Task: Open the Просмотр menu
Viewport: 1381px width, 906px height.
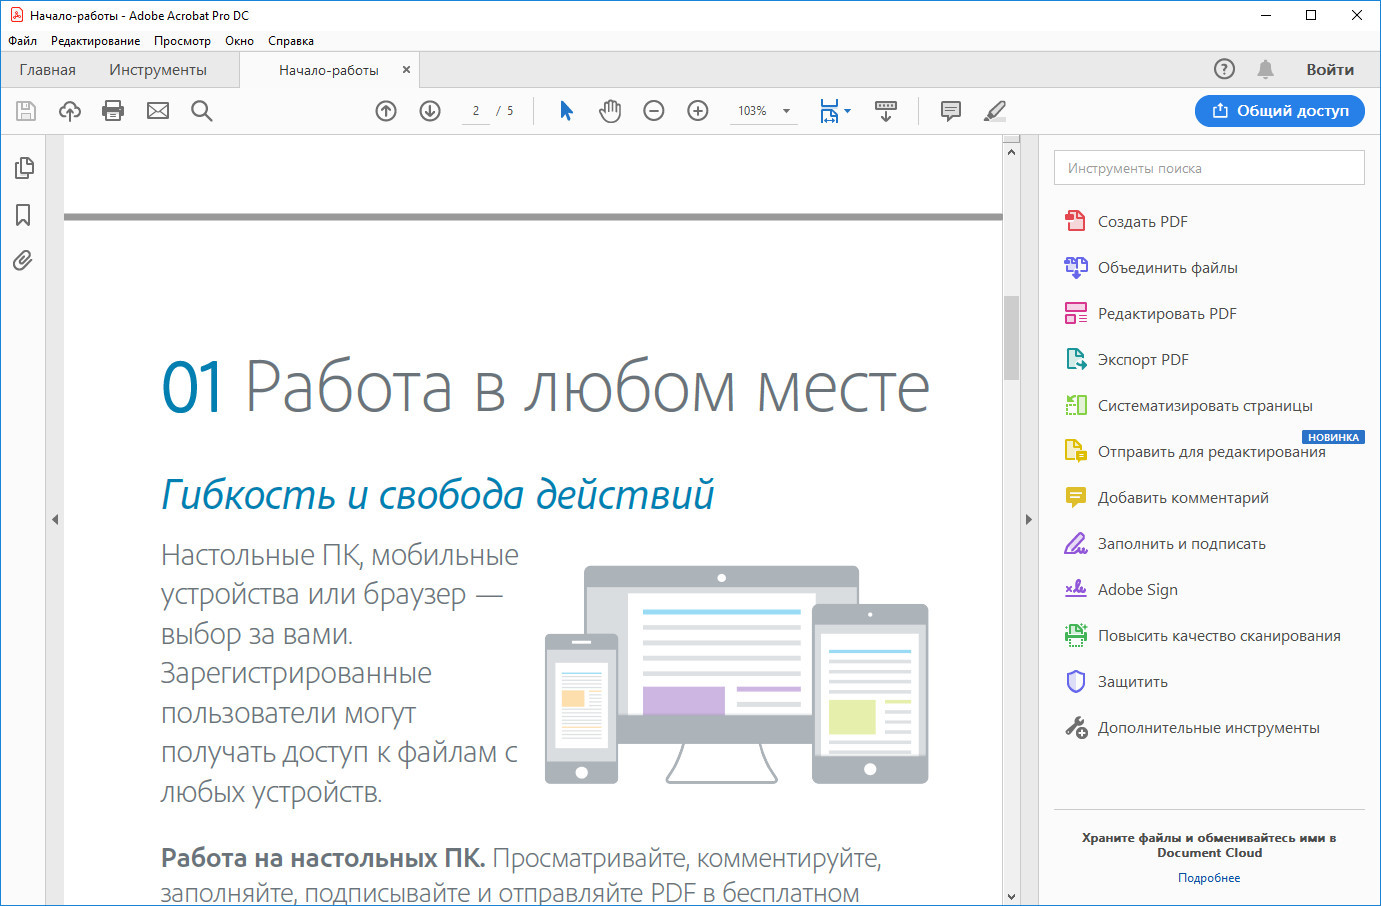Action: [182, 41]
